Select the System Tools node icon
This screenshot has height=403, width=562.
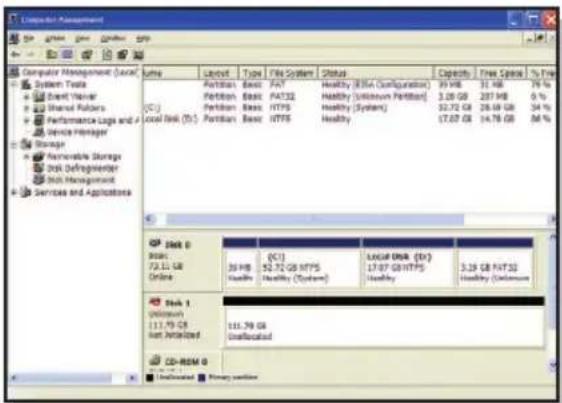pos(26,85)
